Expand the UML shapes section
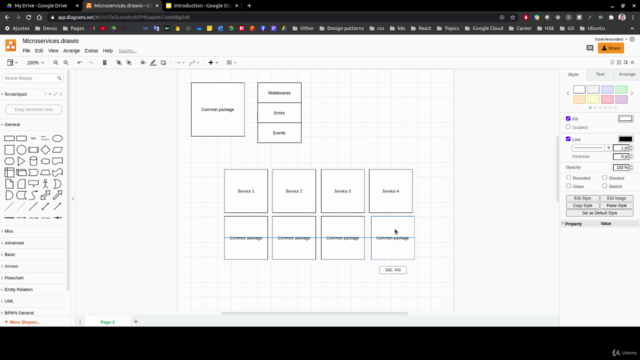Viewport: 640px width, 360px height. [x=9, y=301]
